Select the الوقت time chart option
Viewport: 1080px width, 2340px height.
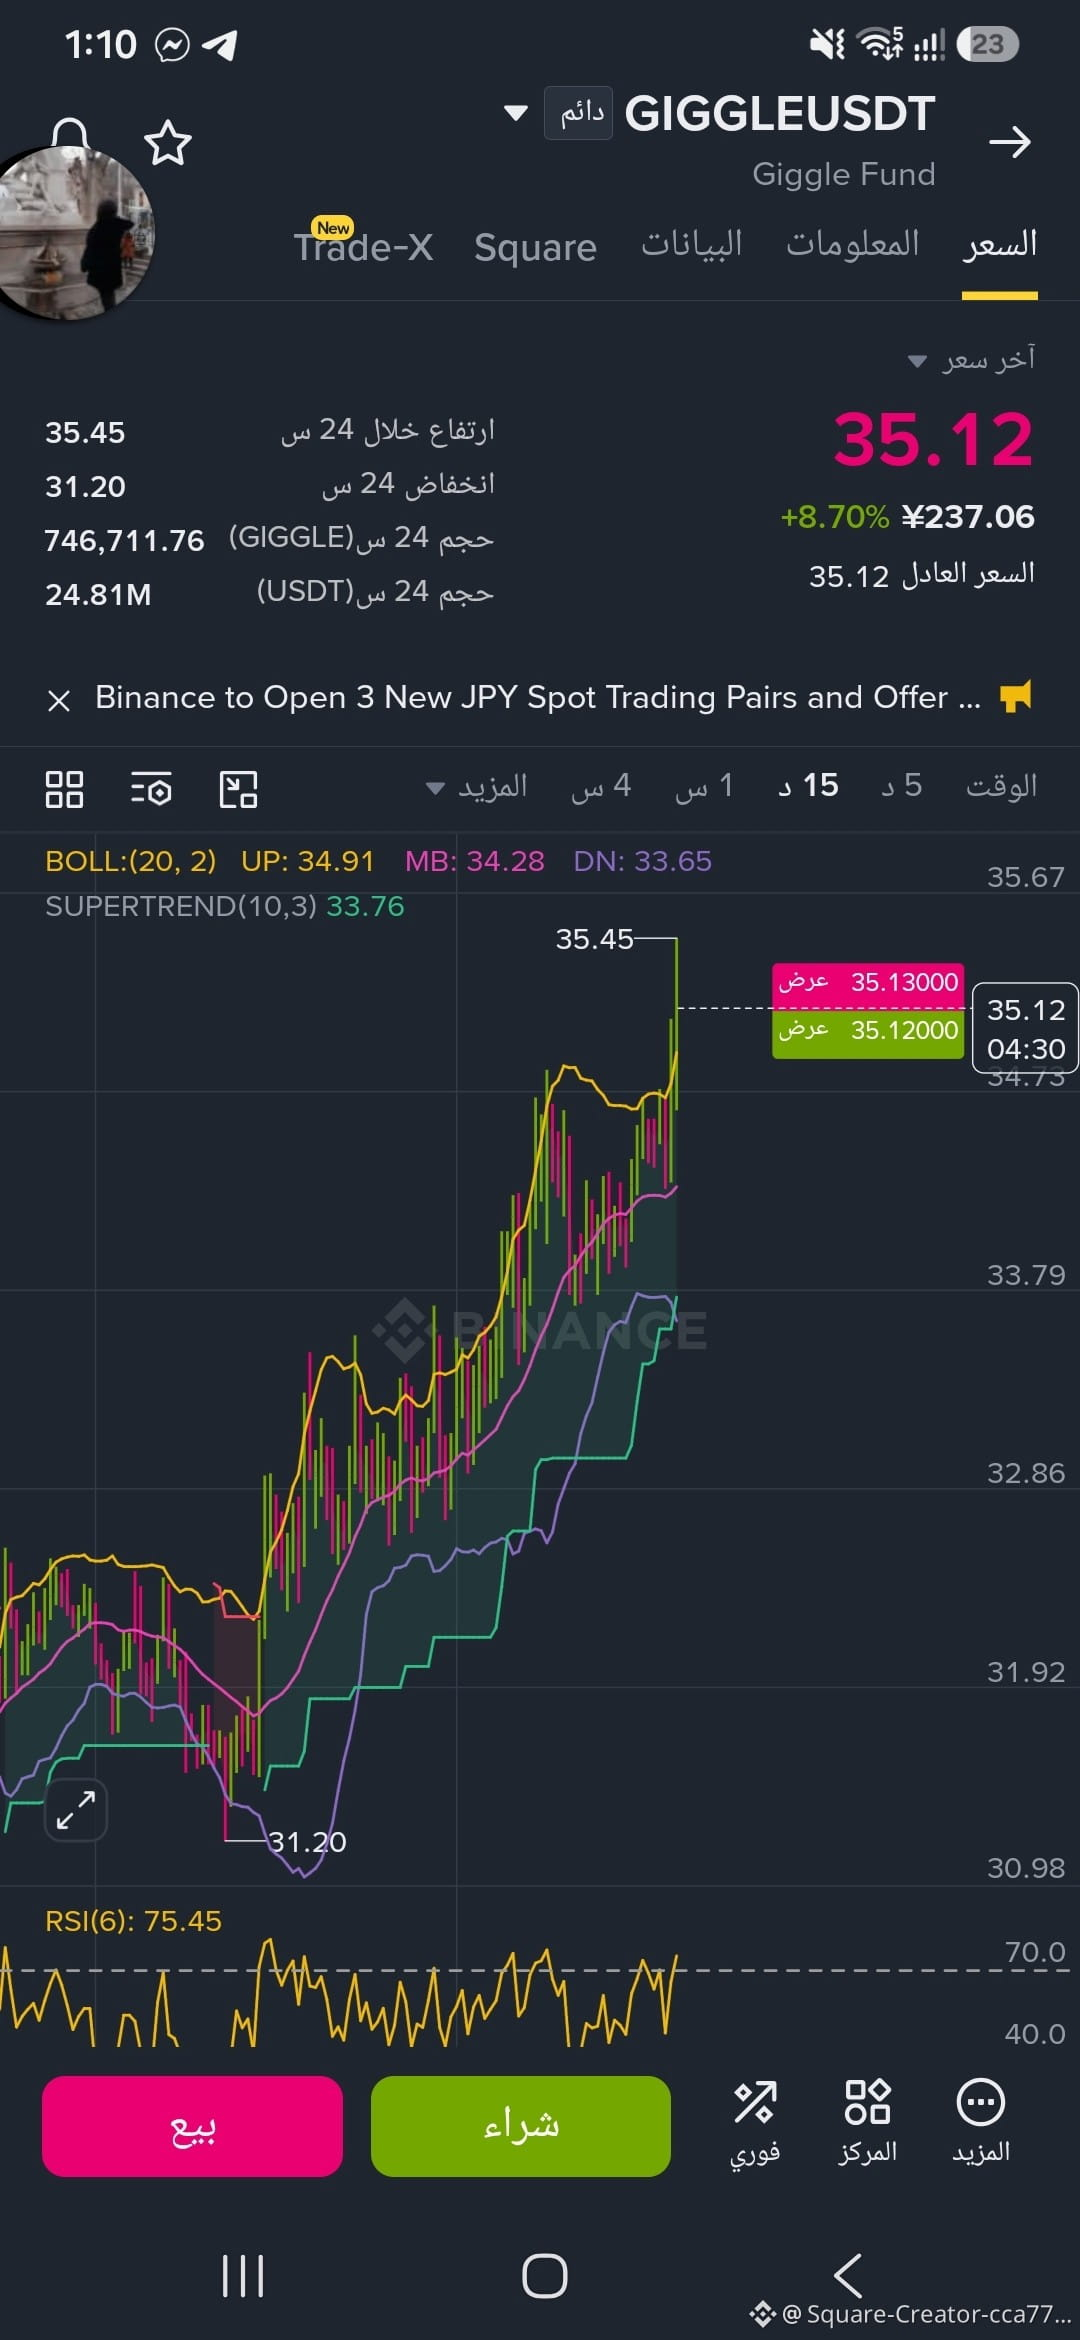point(1001,786)
